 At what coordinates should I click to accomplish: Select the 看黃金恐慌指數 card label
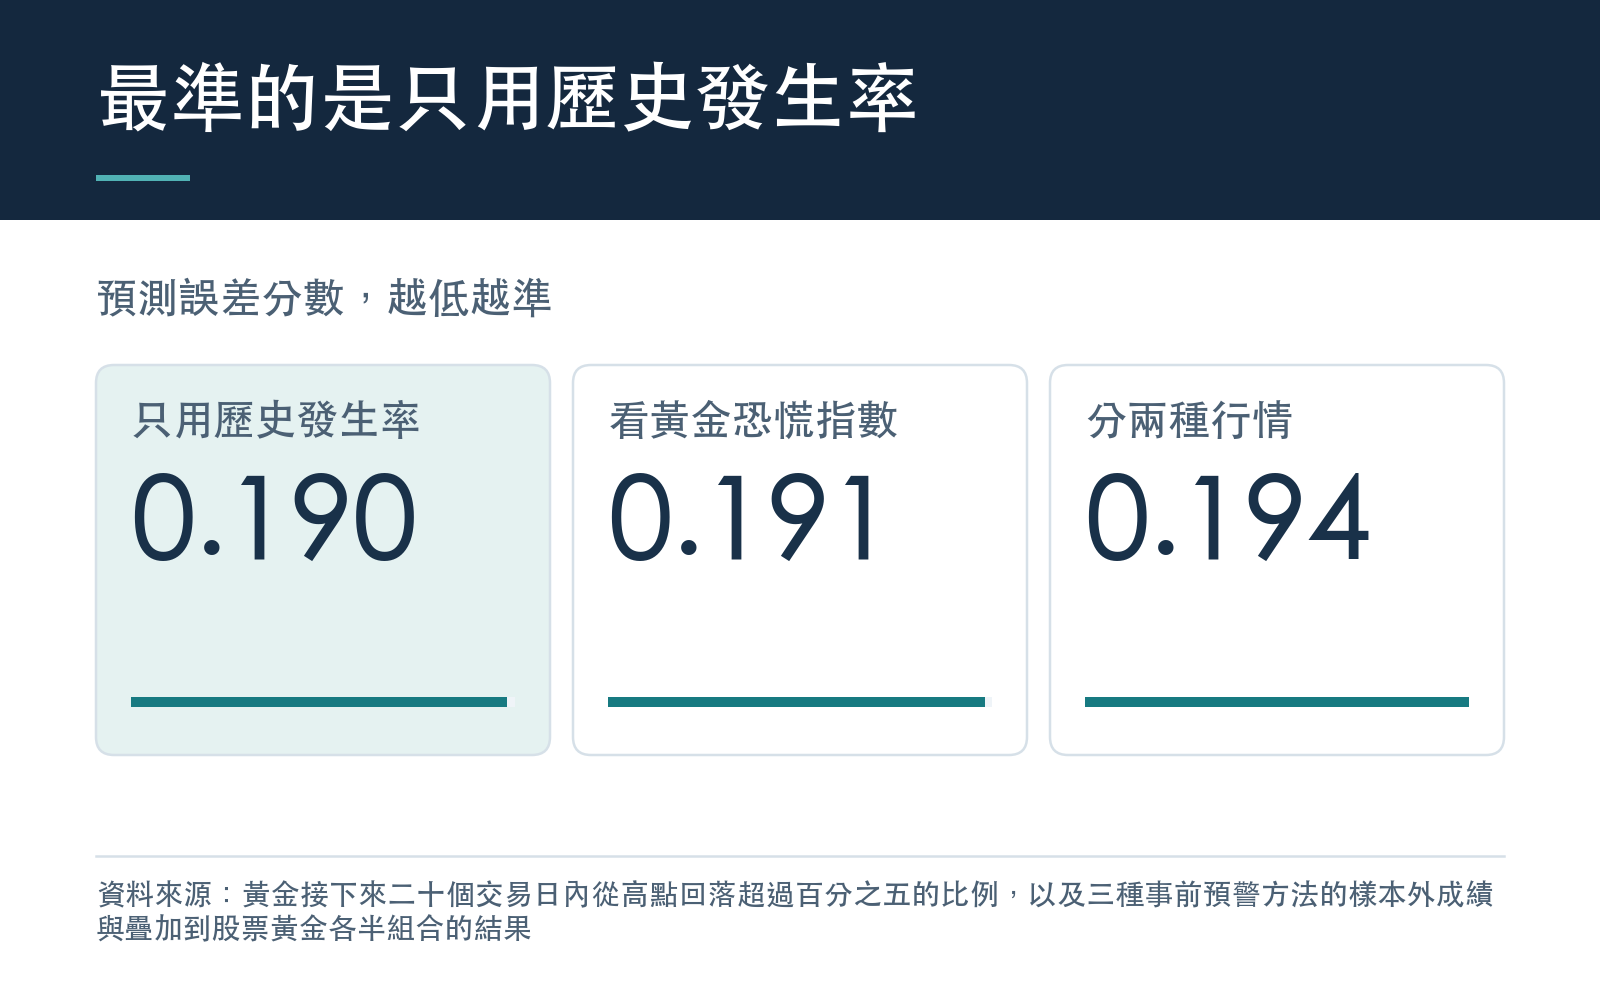click(753, 420)
